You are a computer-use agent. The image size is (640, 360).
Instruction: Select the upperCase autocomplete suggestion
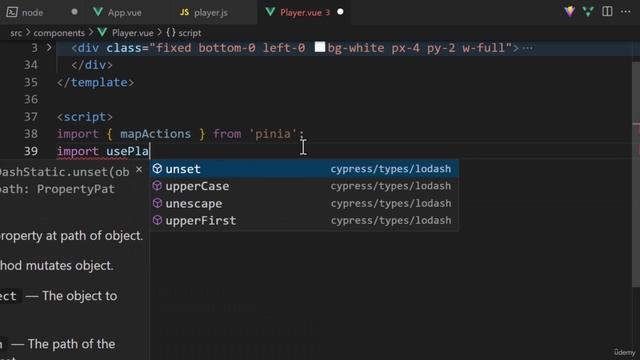304,186
